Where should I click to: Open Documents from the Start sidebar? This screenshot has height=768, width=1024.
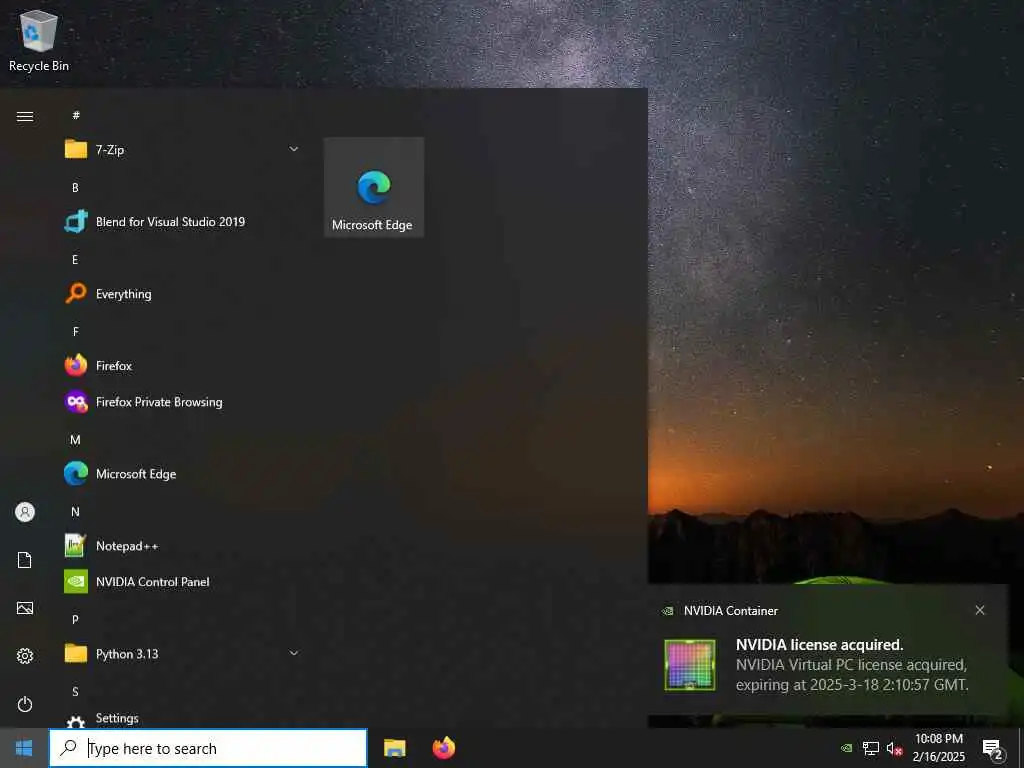pos(25,560)
